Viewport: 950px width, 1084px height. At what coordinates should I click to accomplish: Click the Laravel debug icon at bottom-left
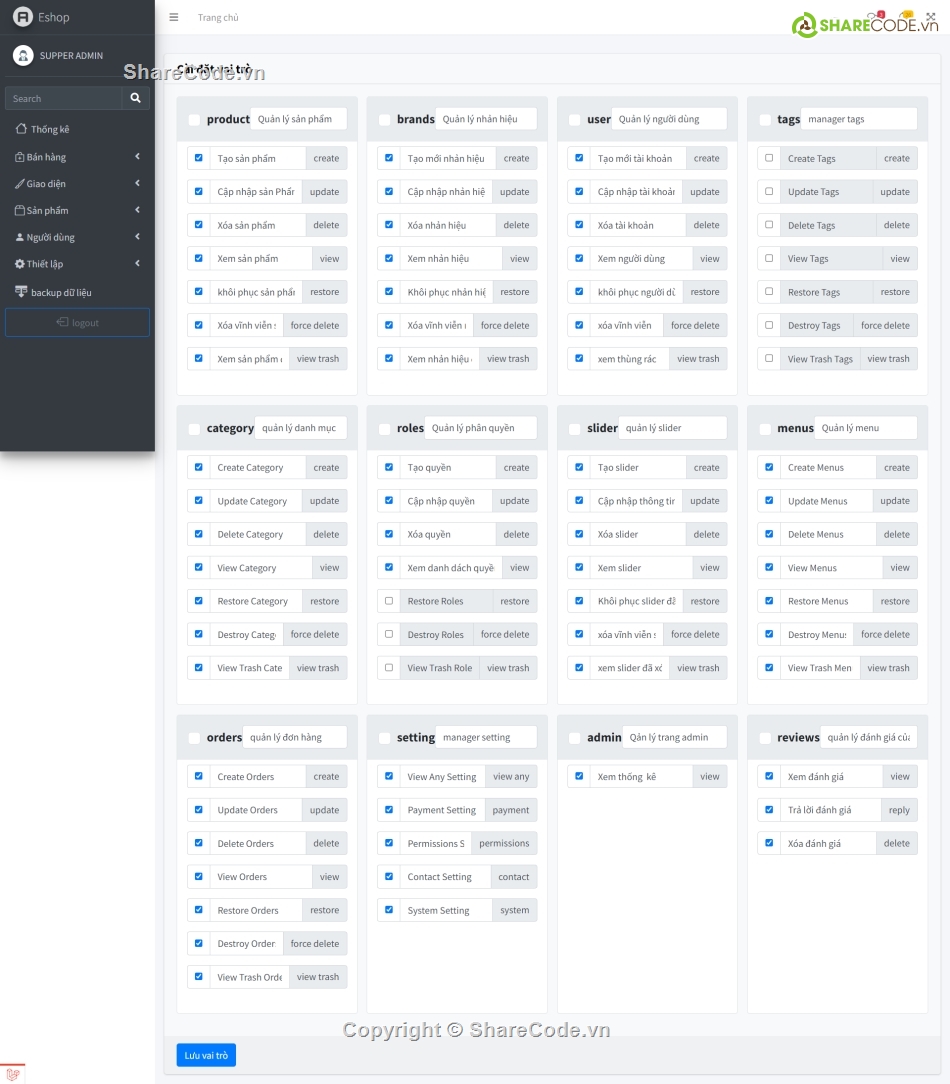coord(12,1073)
